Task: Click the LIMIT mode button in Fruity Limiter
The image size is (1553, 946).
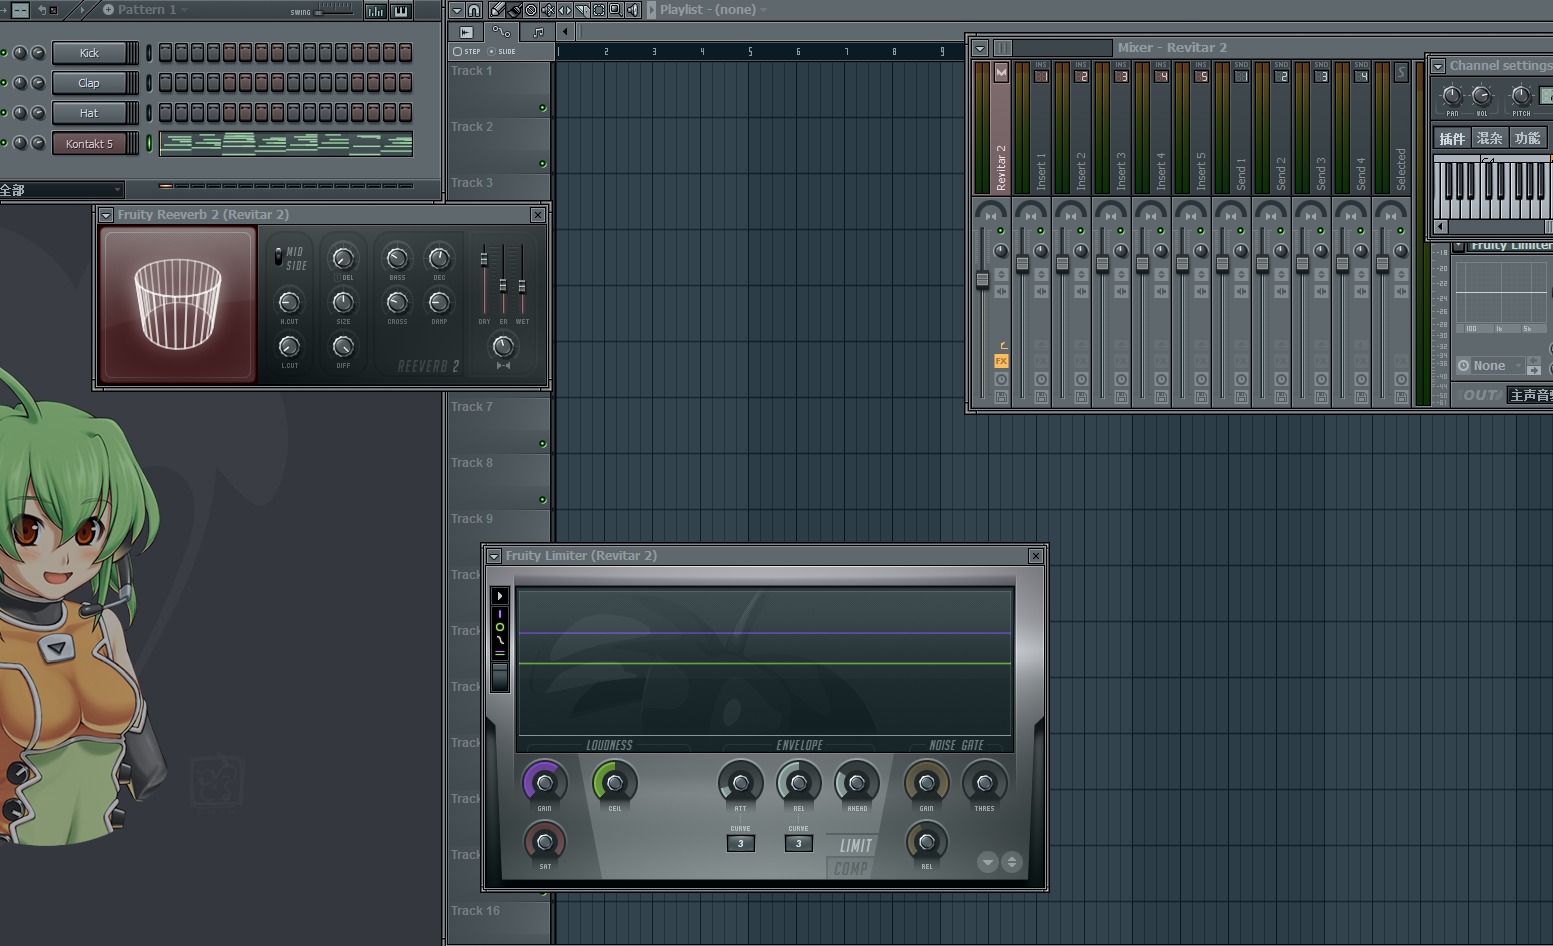Action: pos(855,846)
